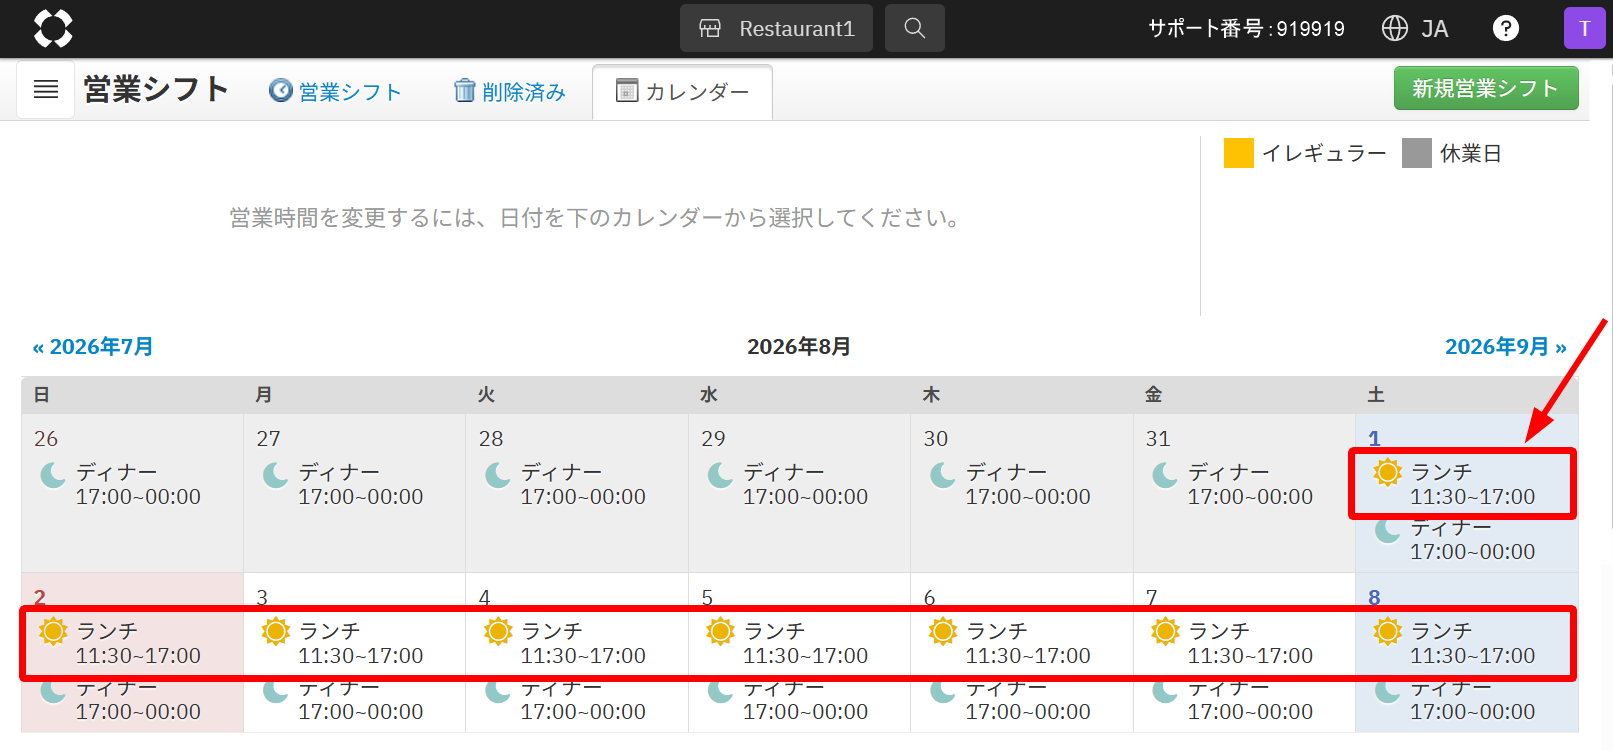Click the ランチ 11:30~17:00 entry on August 5

pyautogui.click(x=787, y=643)
